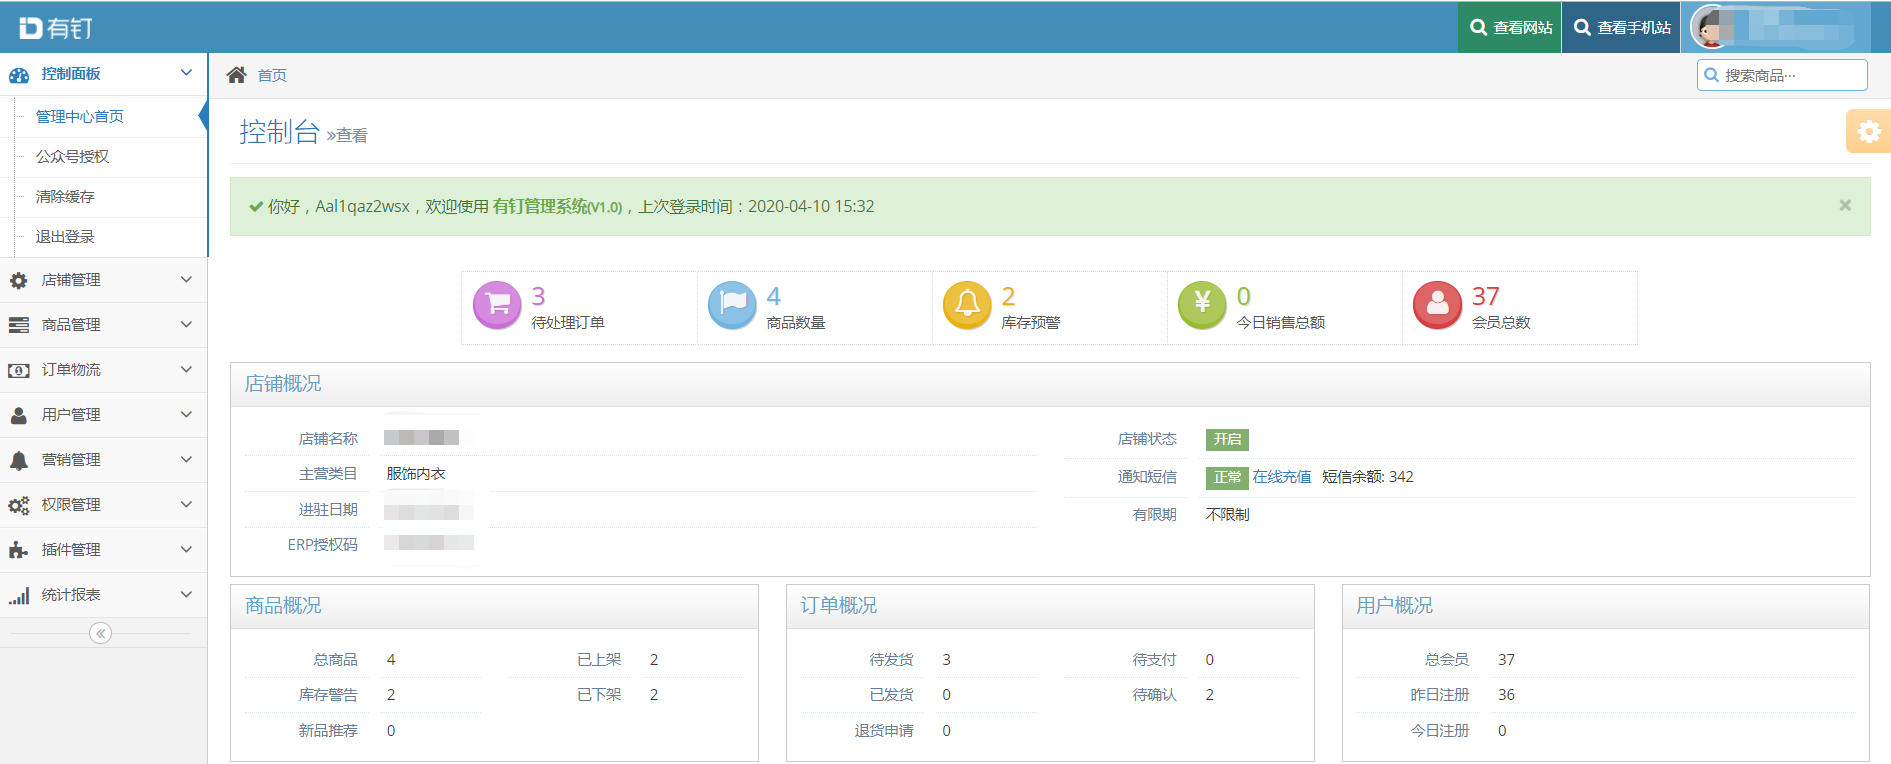1891x764 pixels.
Task: Expand the 插件管理 chevron
Action: point(186,549)
